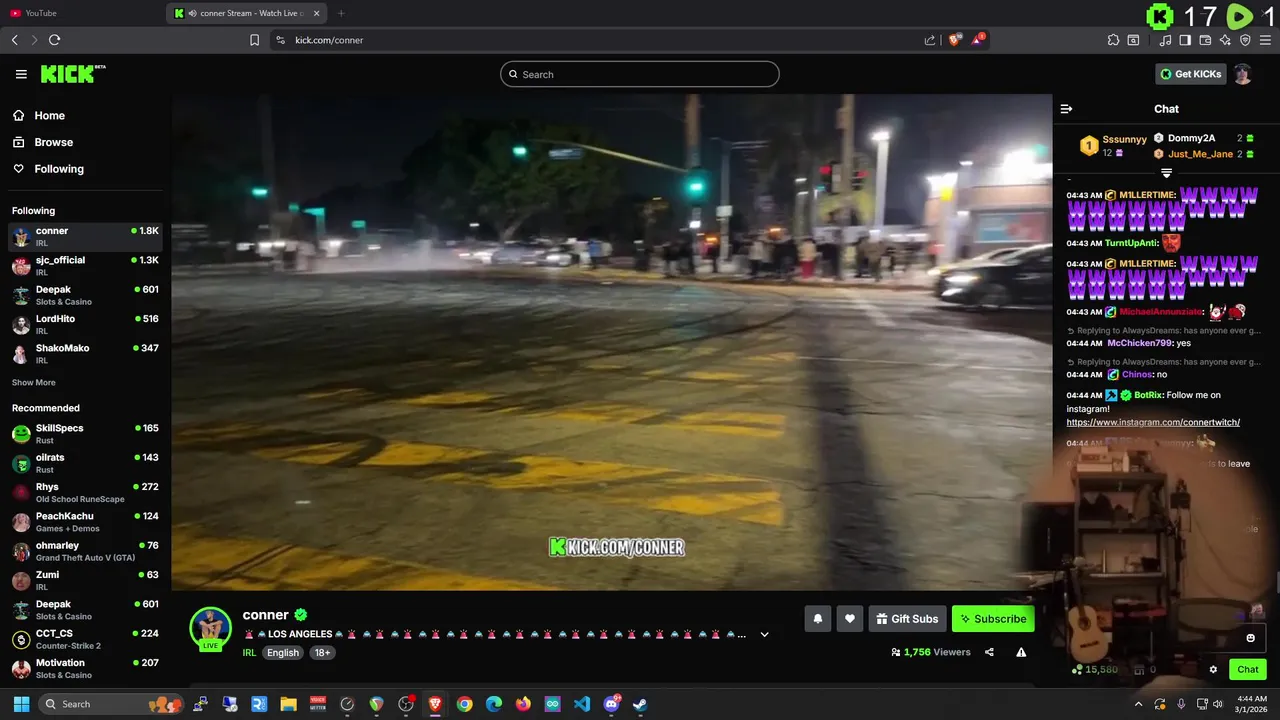Go to Home in the sidebar
Screen dimensions: 1280x720
point(39,115)
